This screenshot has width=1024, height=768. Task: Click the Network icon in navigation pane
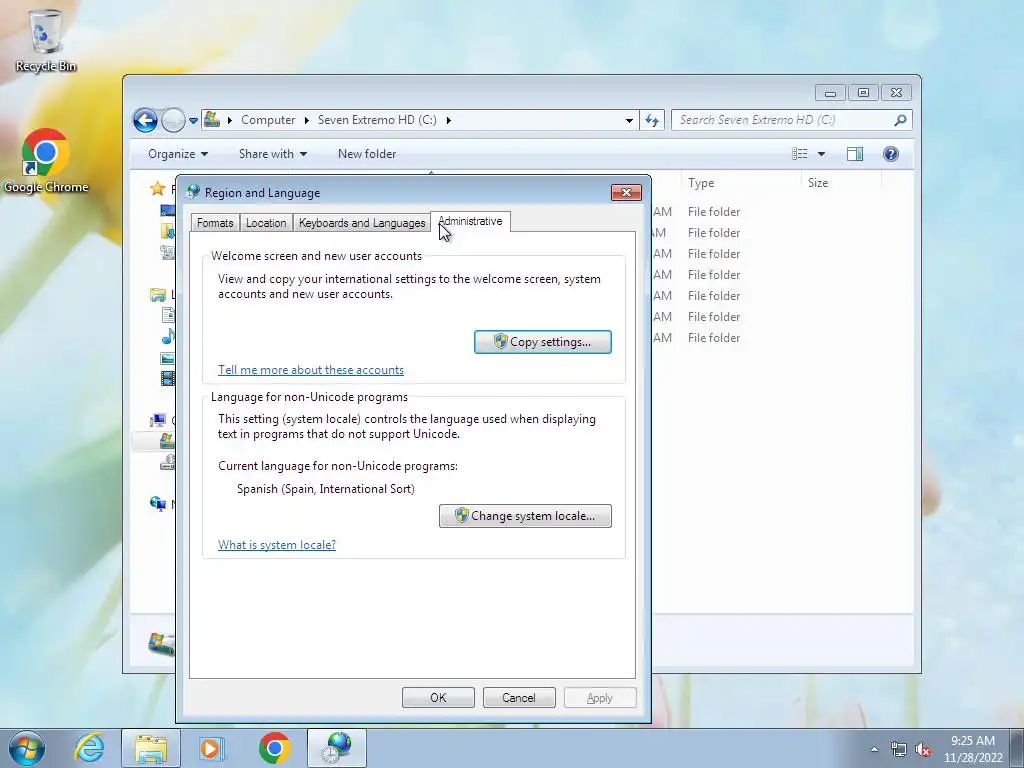coord(157,504)
